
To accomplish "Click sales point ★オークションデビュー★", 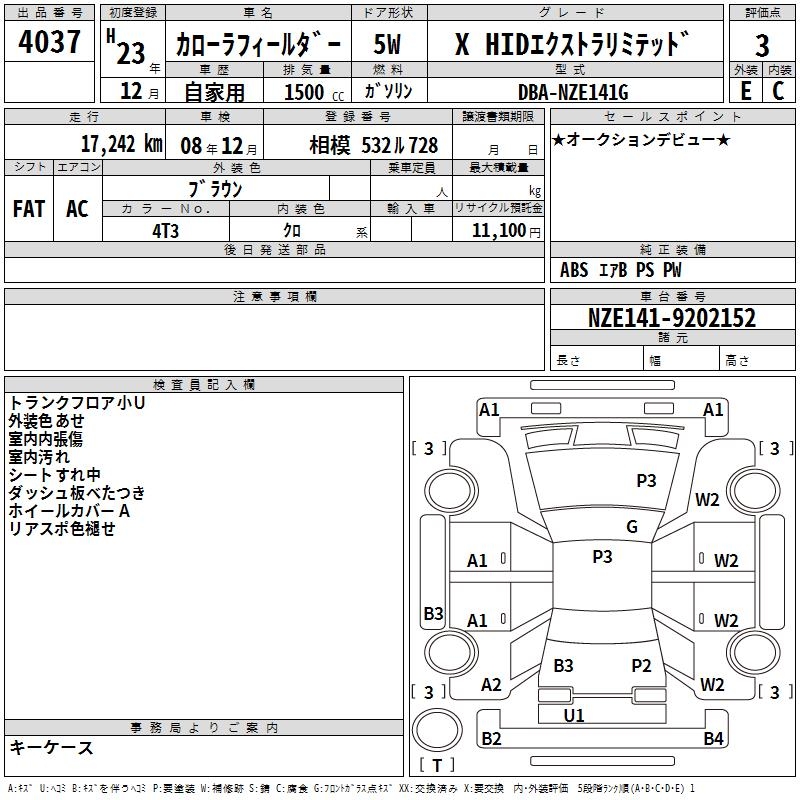I will tap(641, 140).
